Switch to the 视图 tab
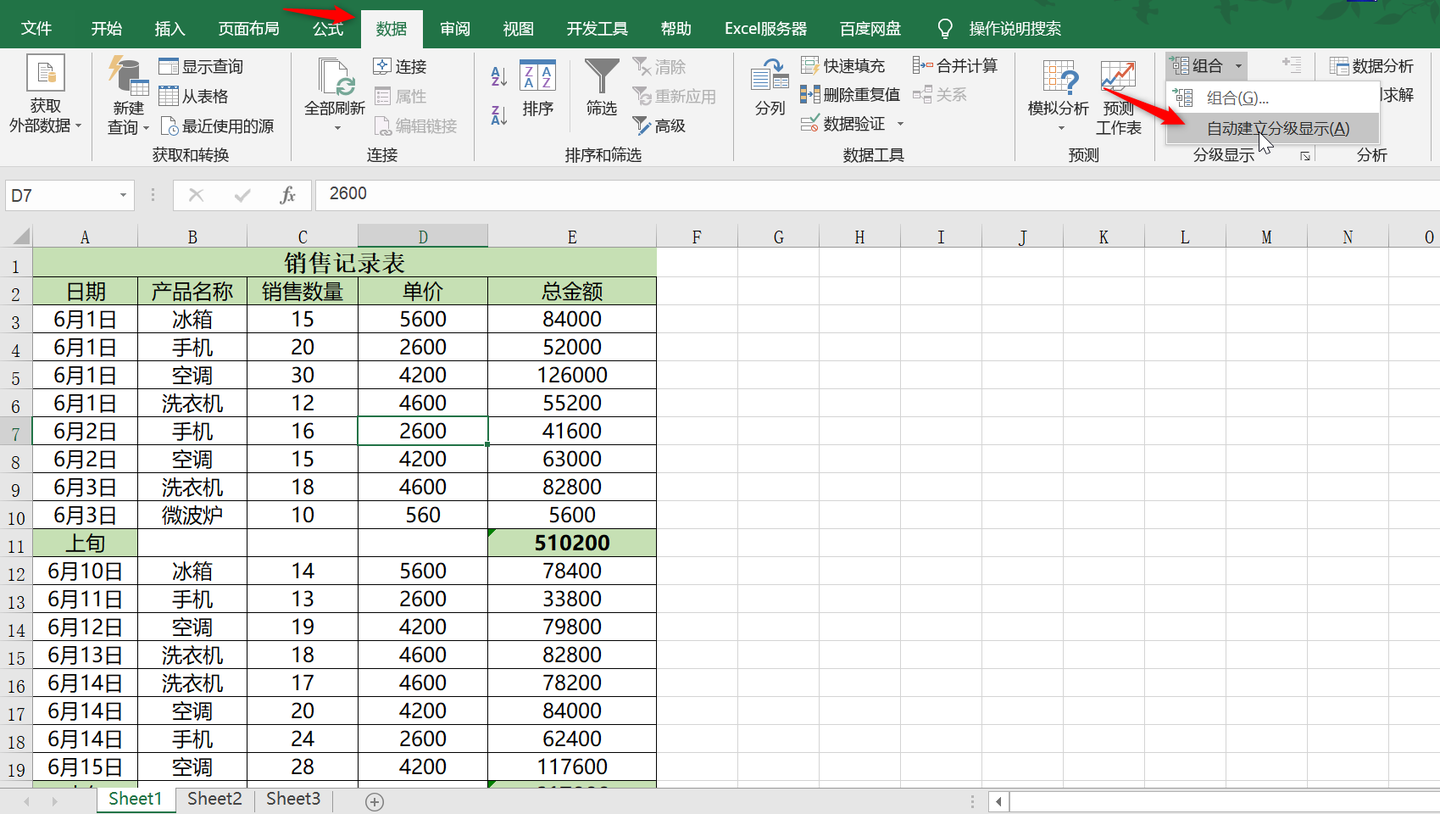 [x=518, y=29]
